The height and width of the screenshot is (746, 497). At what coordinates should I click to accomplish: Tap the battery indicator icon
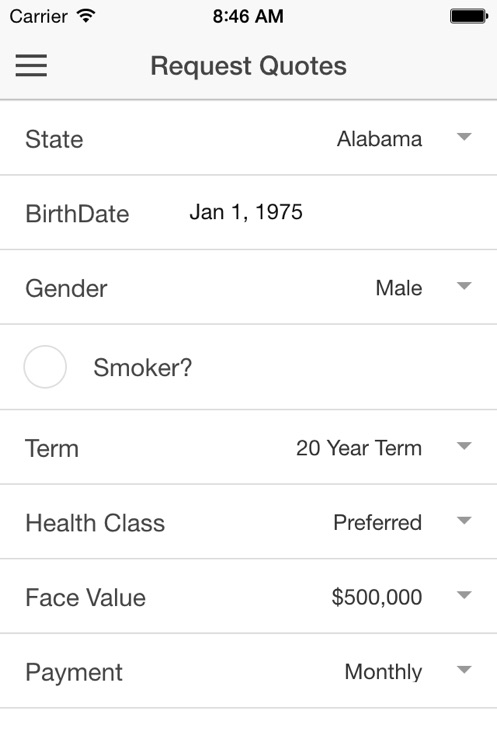(x=469, y=16)
